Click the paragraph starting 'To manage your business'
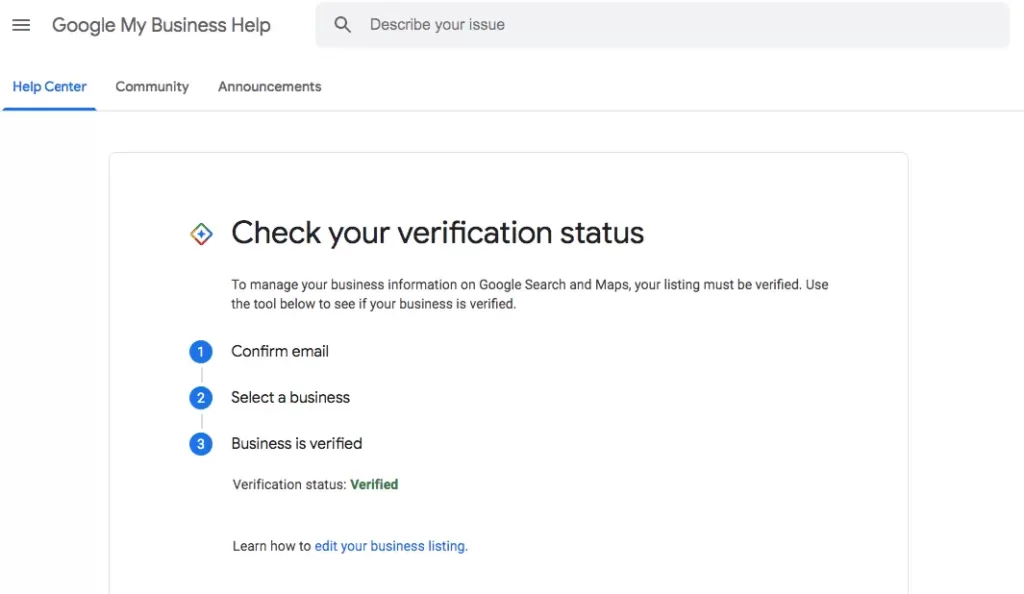This screenshot has width=1024, height=594. pos(530,294)
